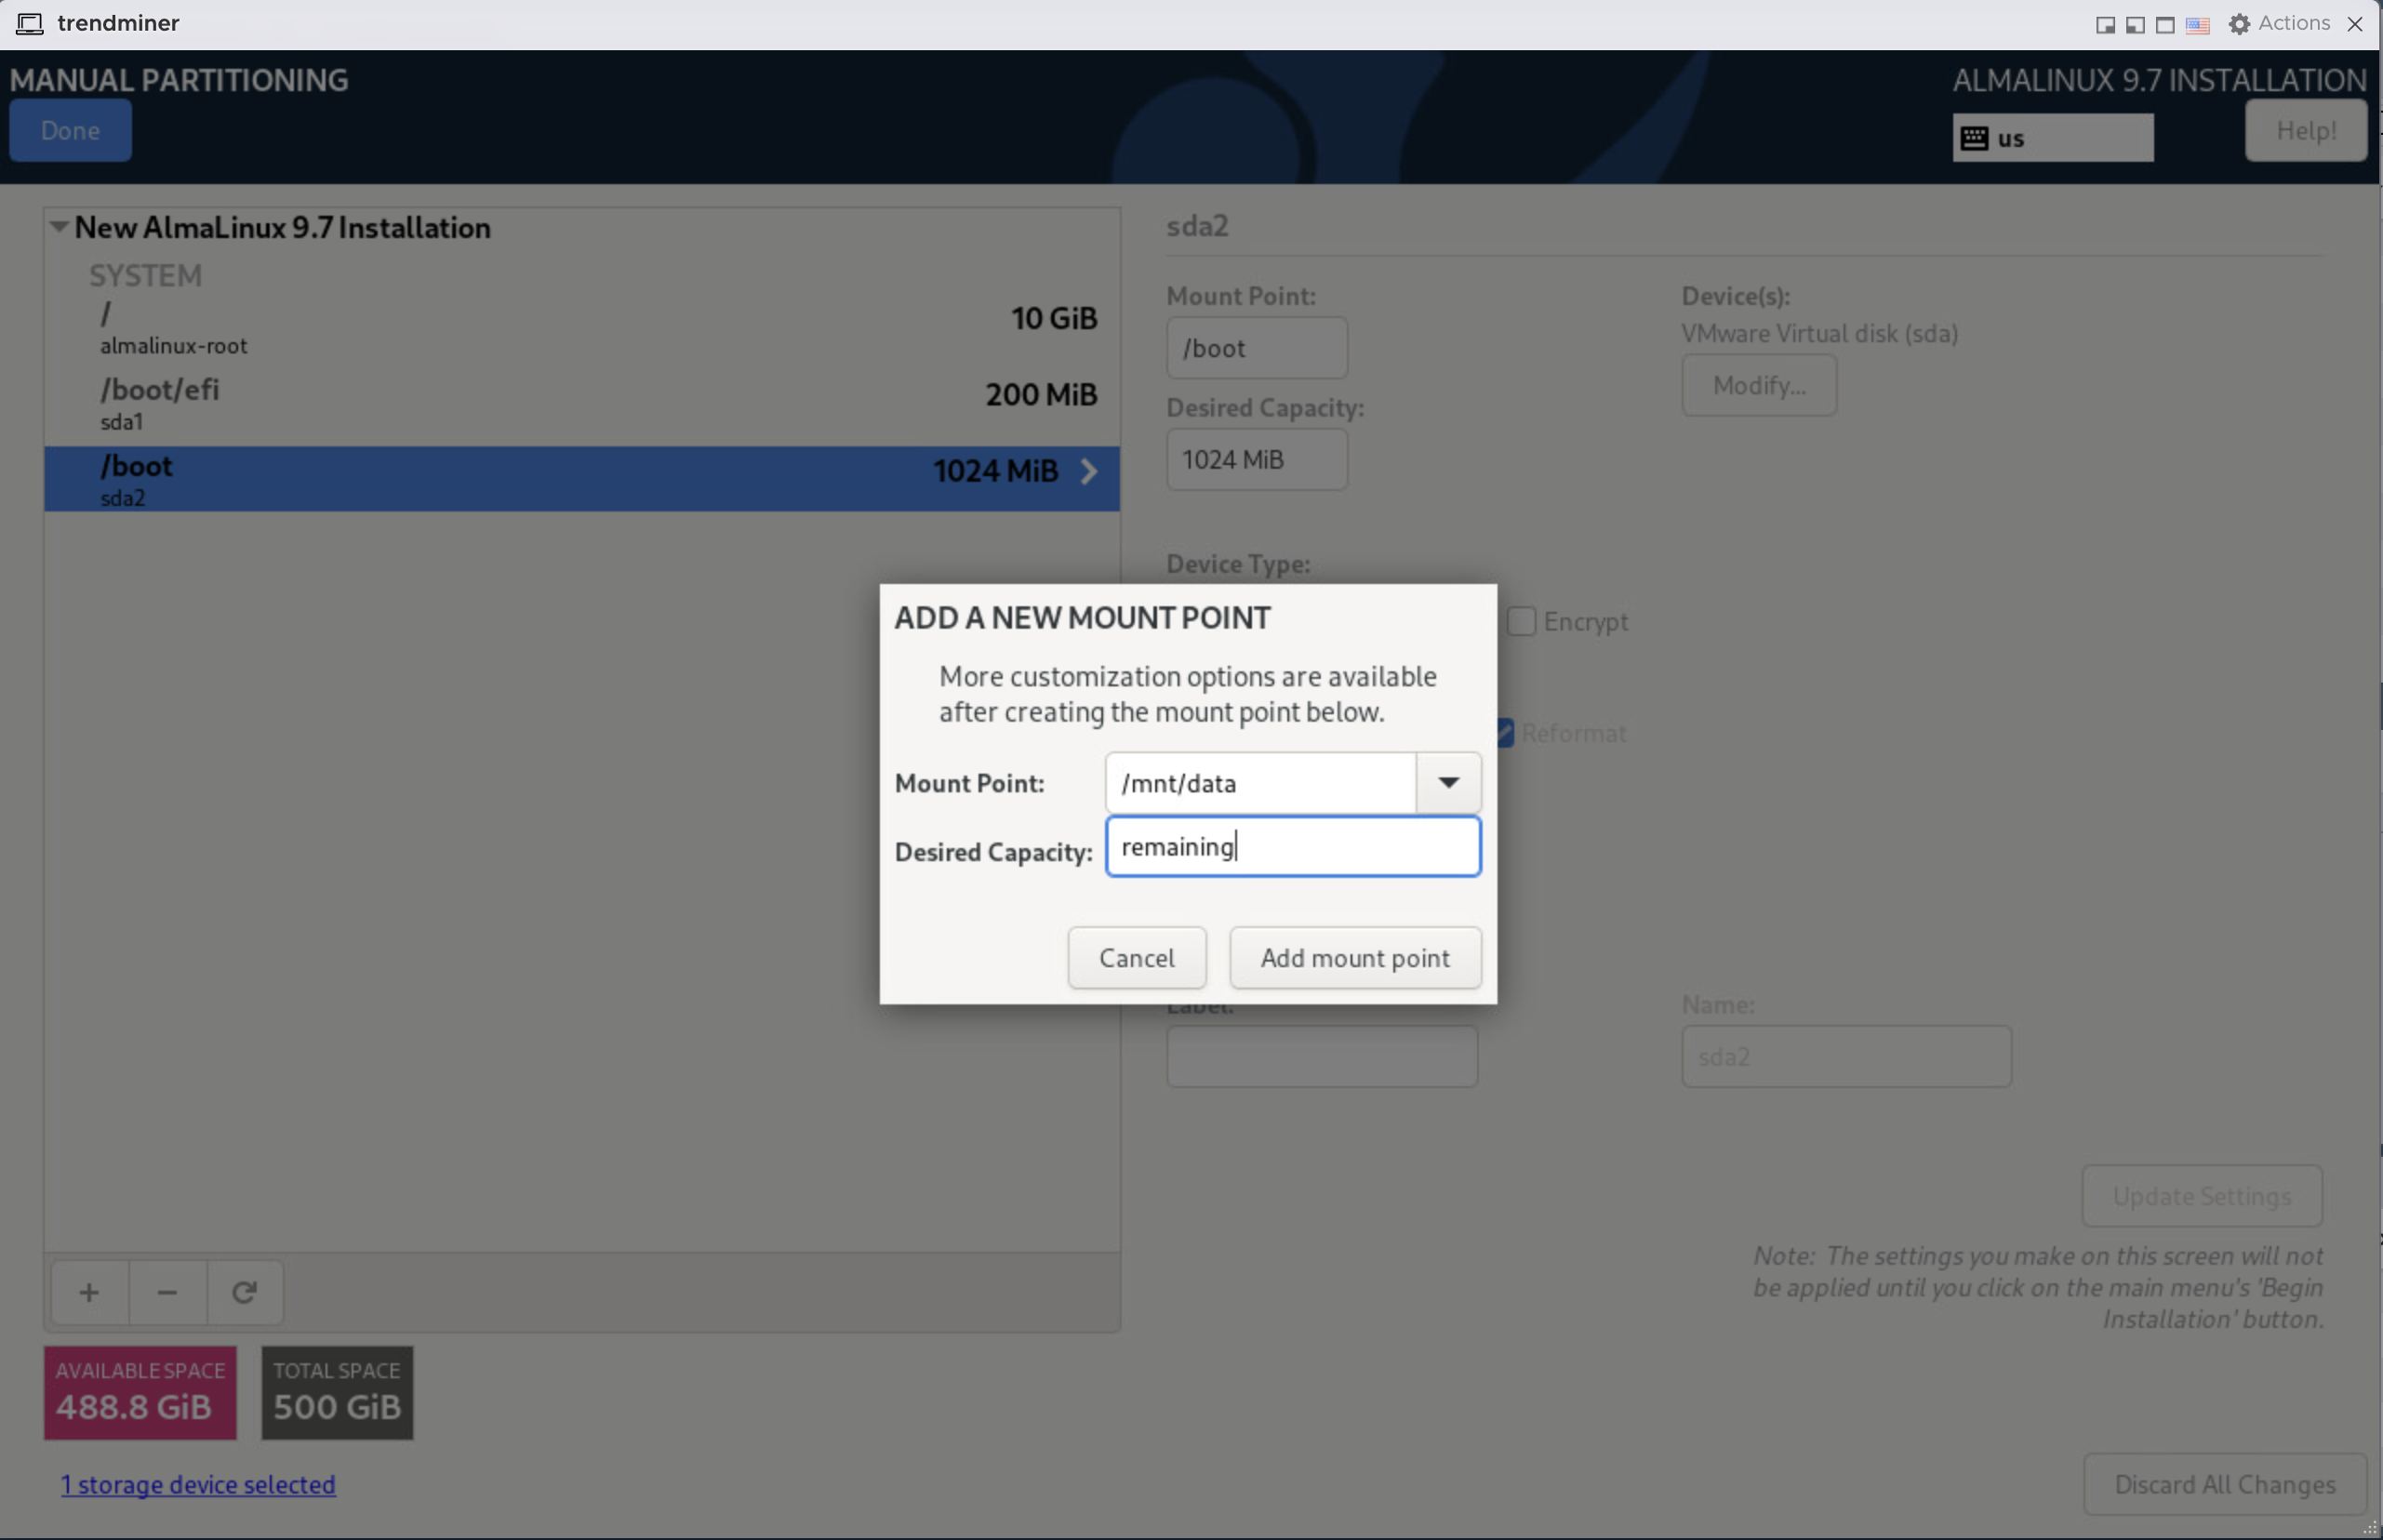Image resolution: width=2383 pixels, height=1540 pixels.
Task: Open the 1 storage device selected link
Action: point(198,1484)
